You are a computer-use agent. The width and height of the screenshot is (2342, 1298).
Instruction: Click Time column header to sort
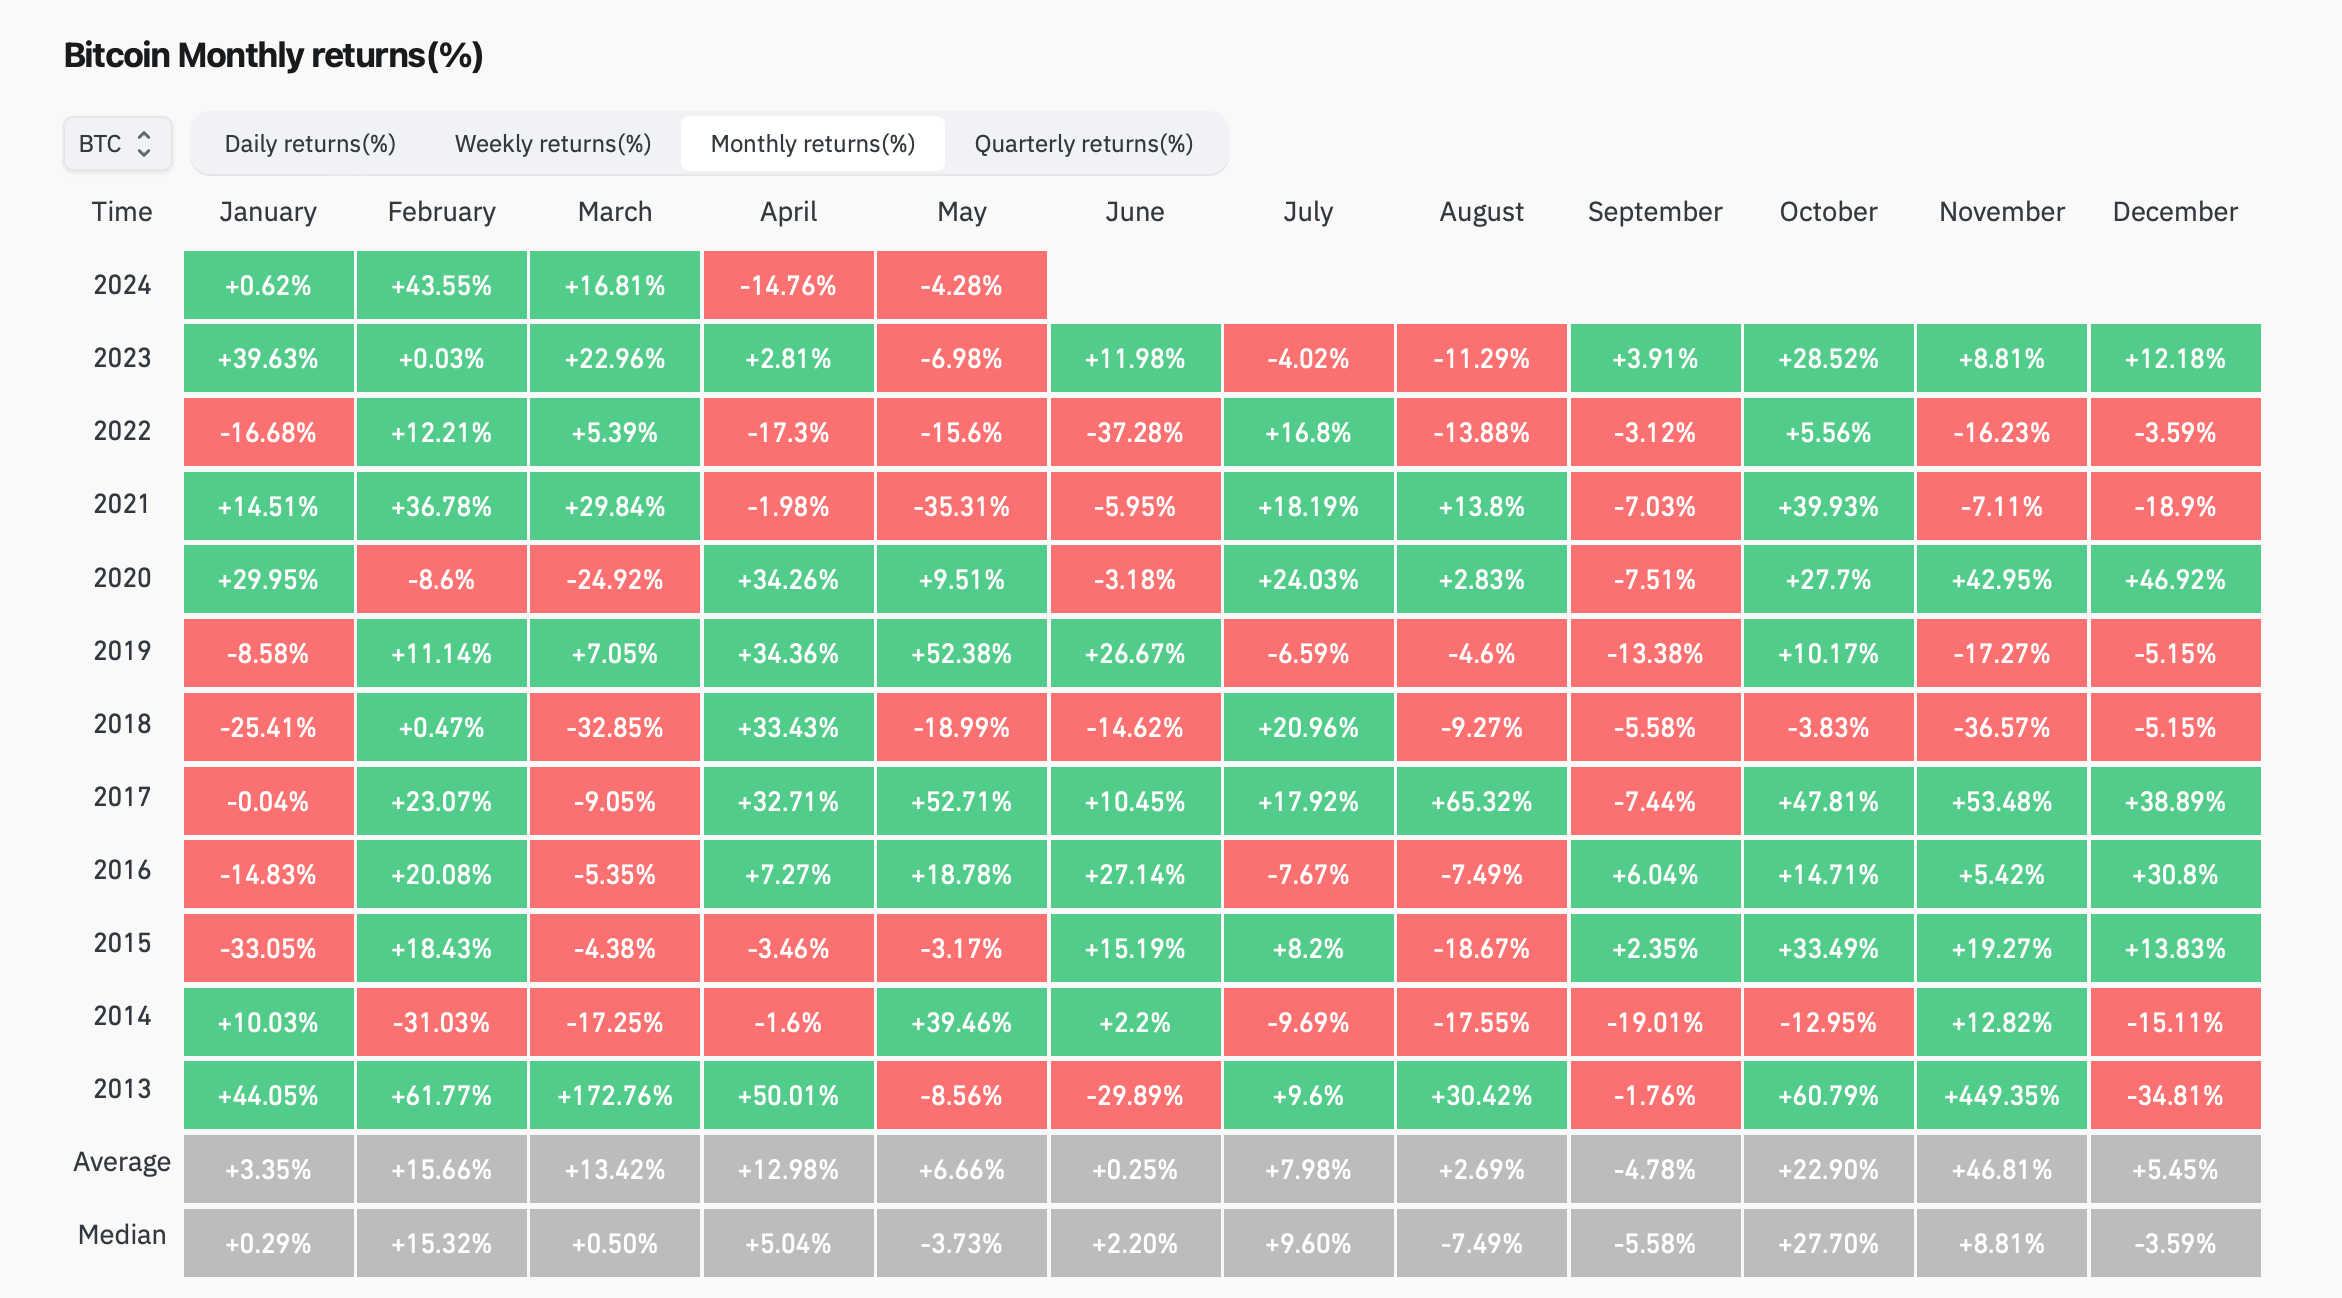pyautogui.click(x=121, y=209)
